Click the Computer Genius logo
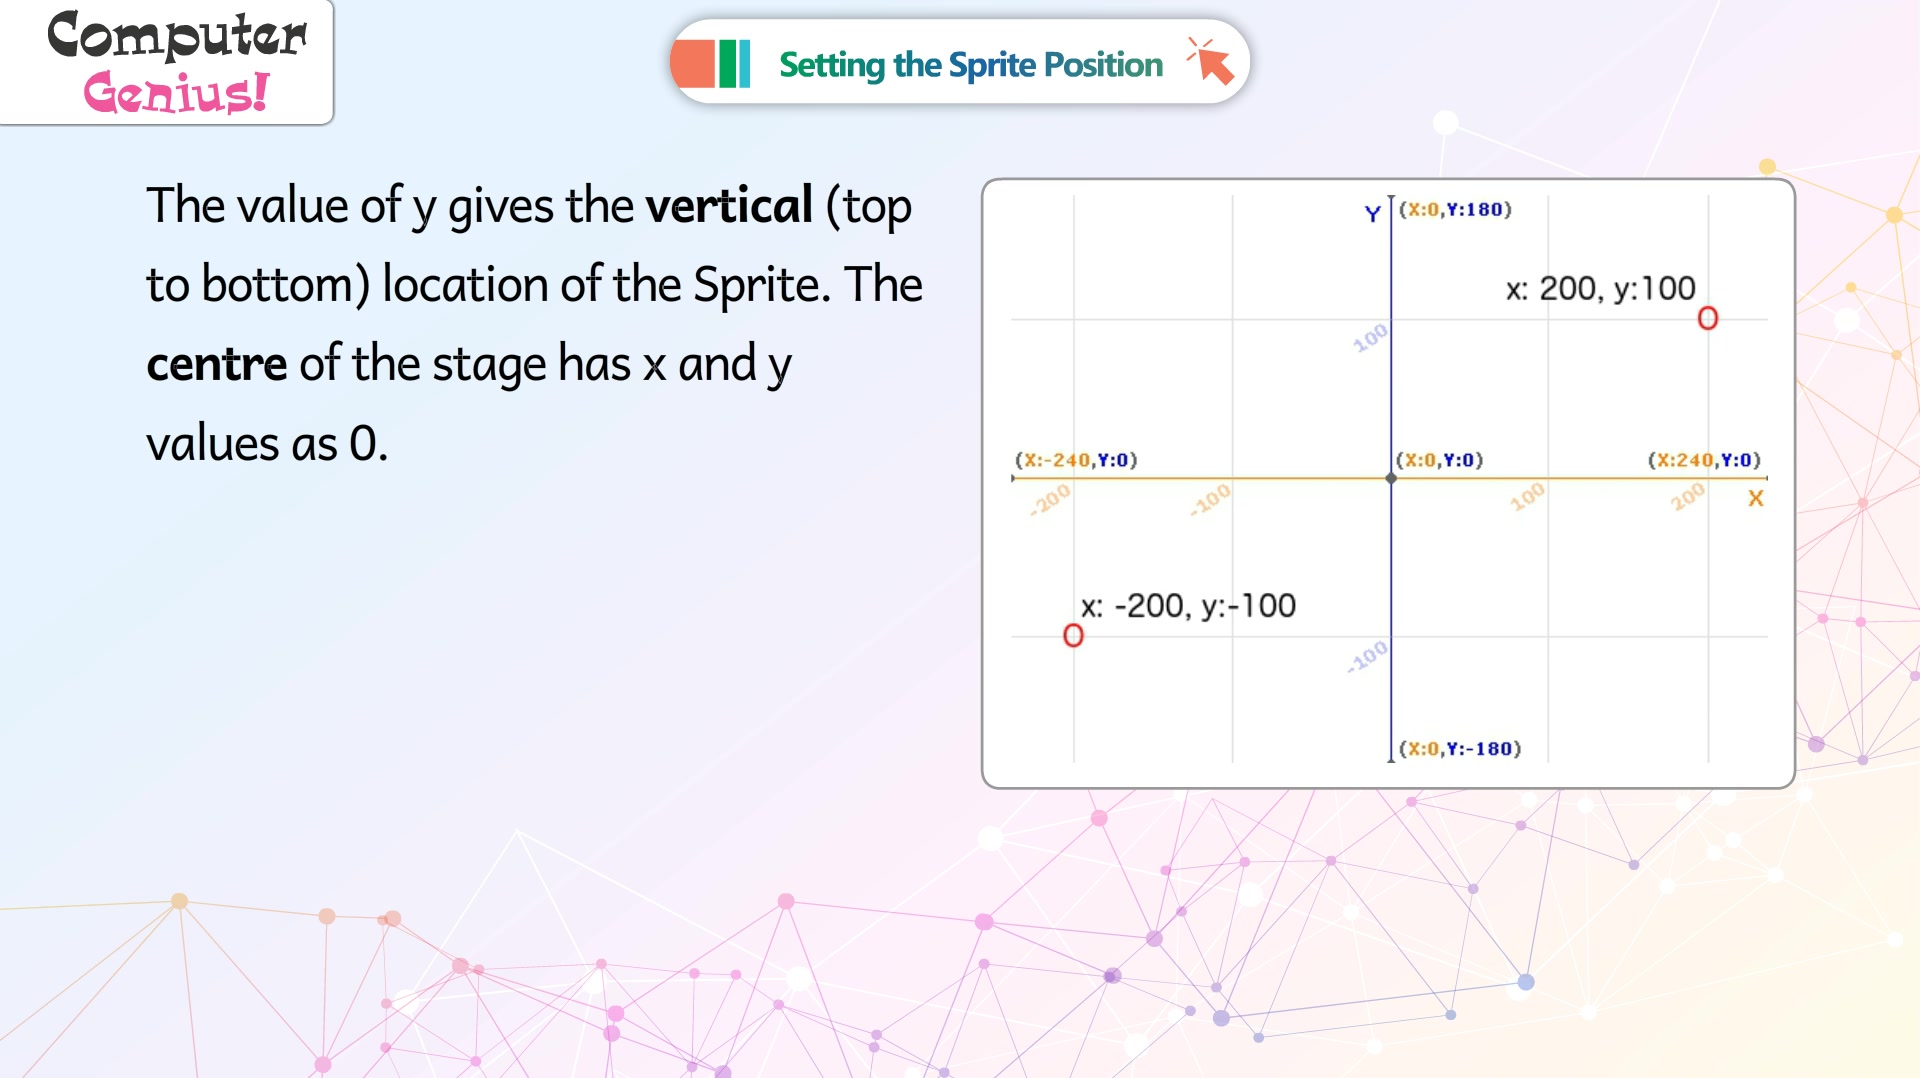Screen dimensions: 1920x1078 176,62
